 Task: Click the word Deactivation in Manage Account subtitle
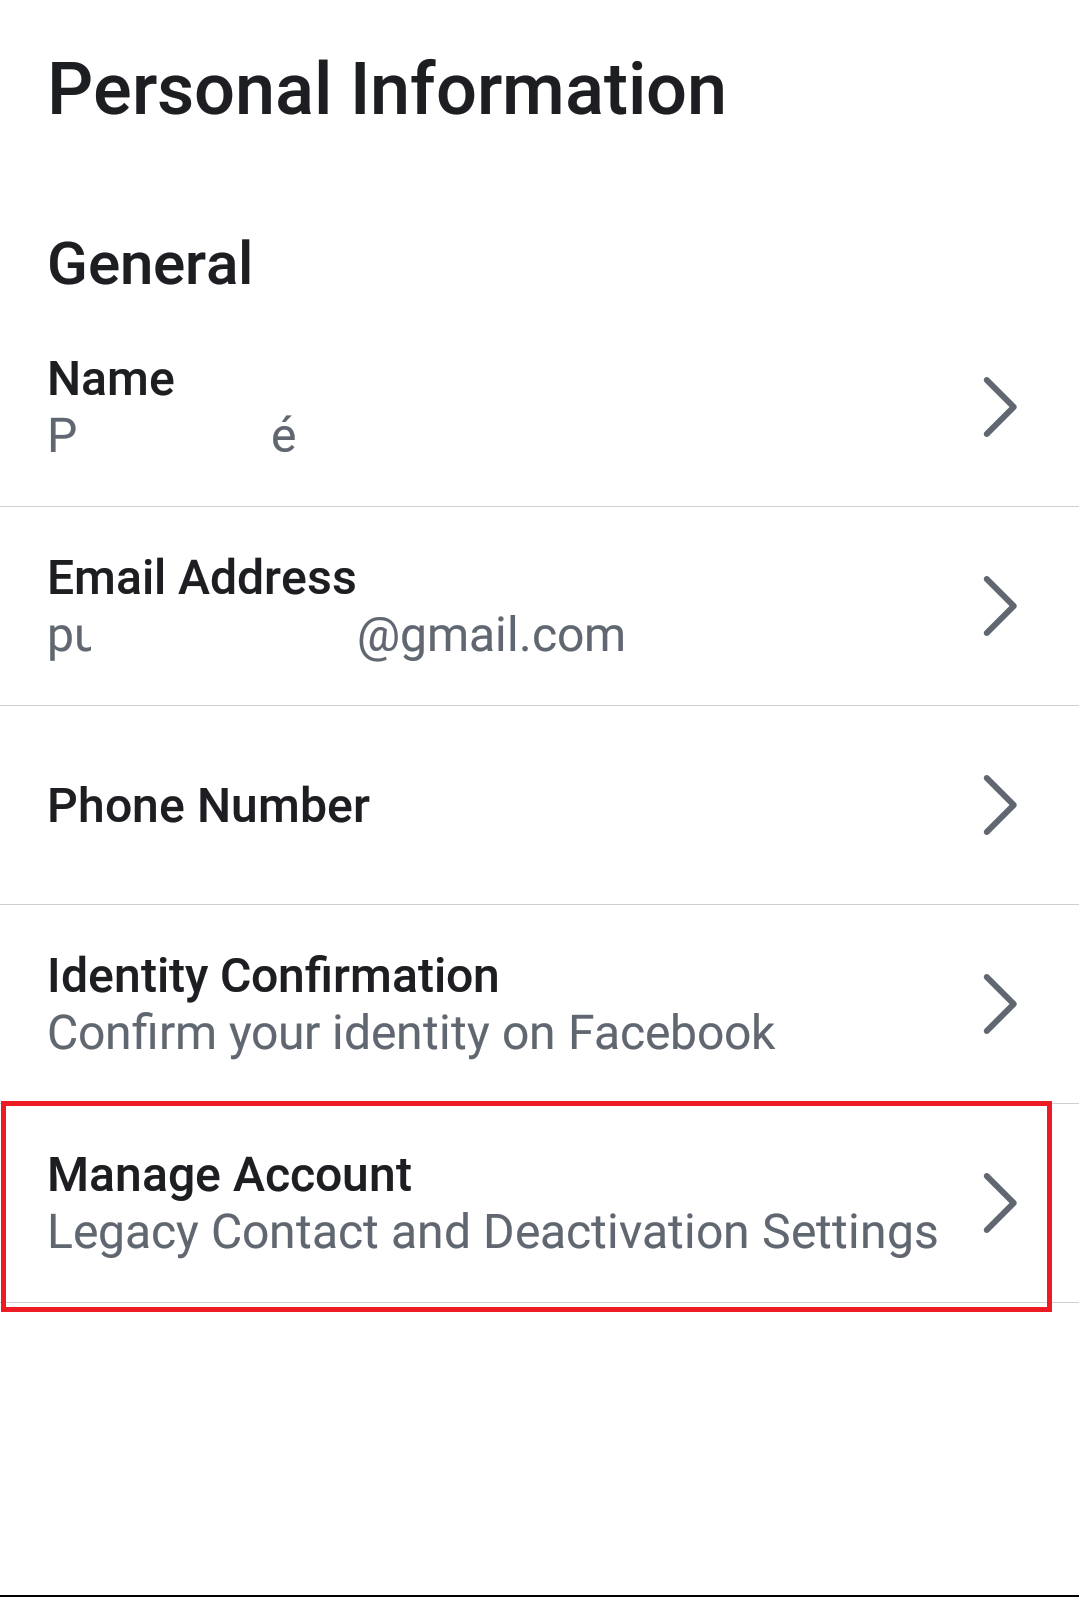click(615, 1232)
